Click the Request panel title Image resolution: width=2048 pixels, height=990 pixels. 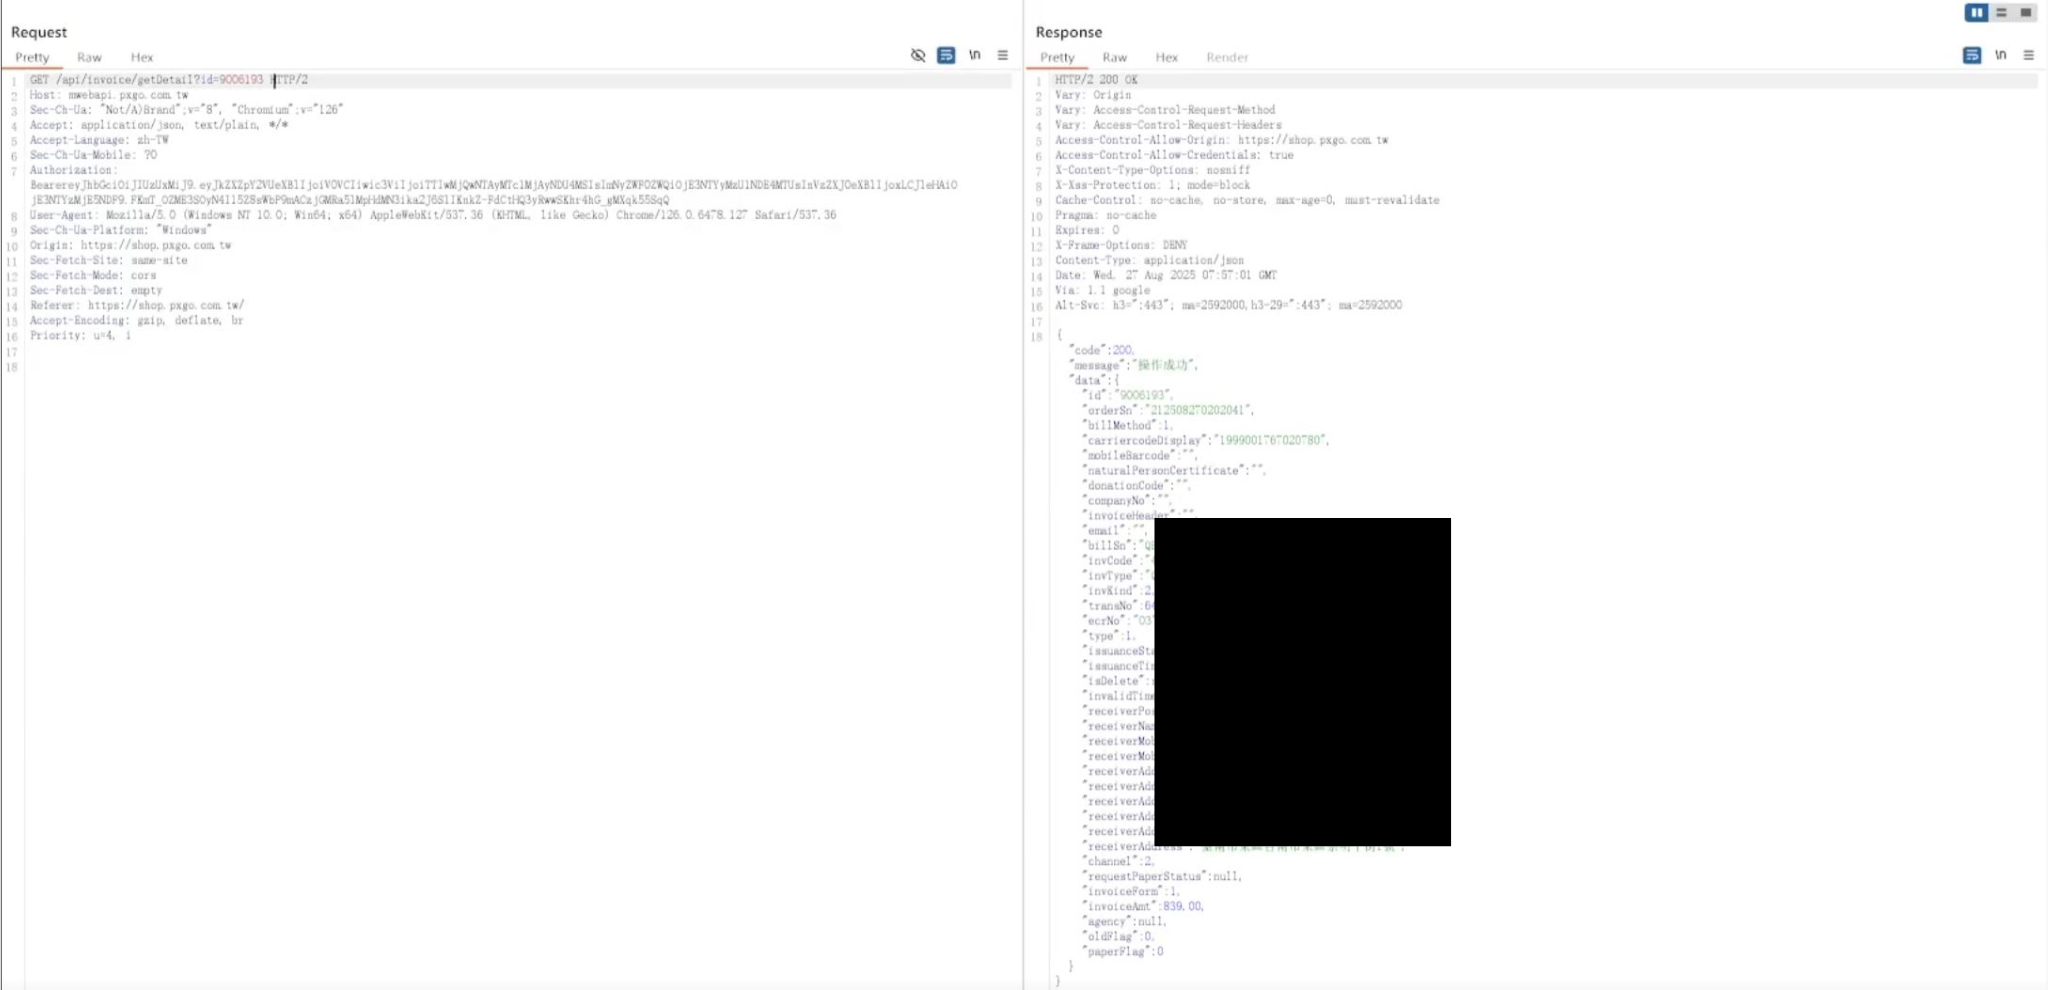[x=39, y=32]
